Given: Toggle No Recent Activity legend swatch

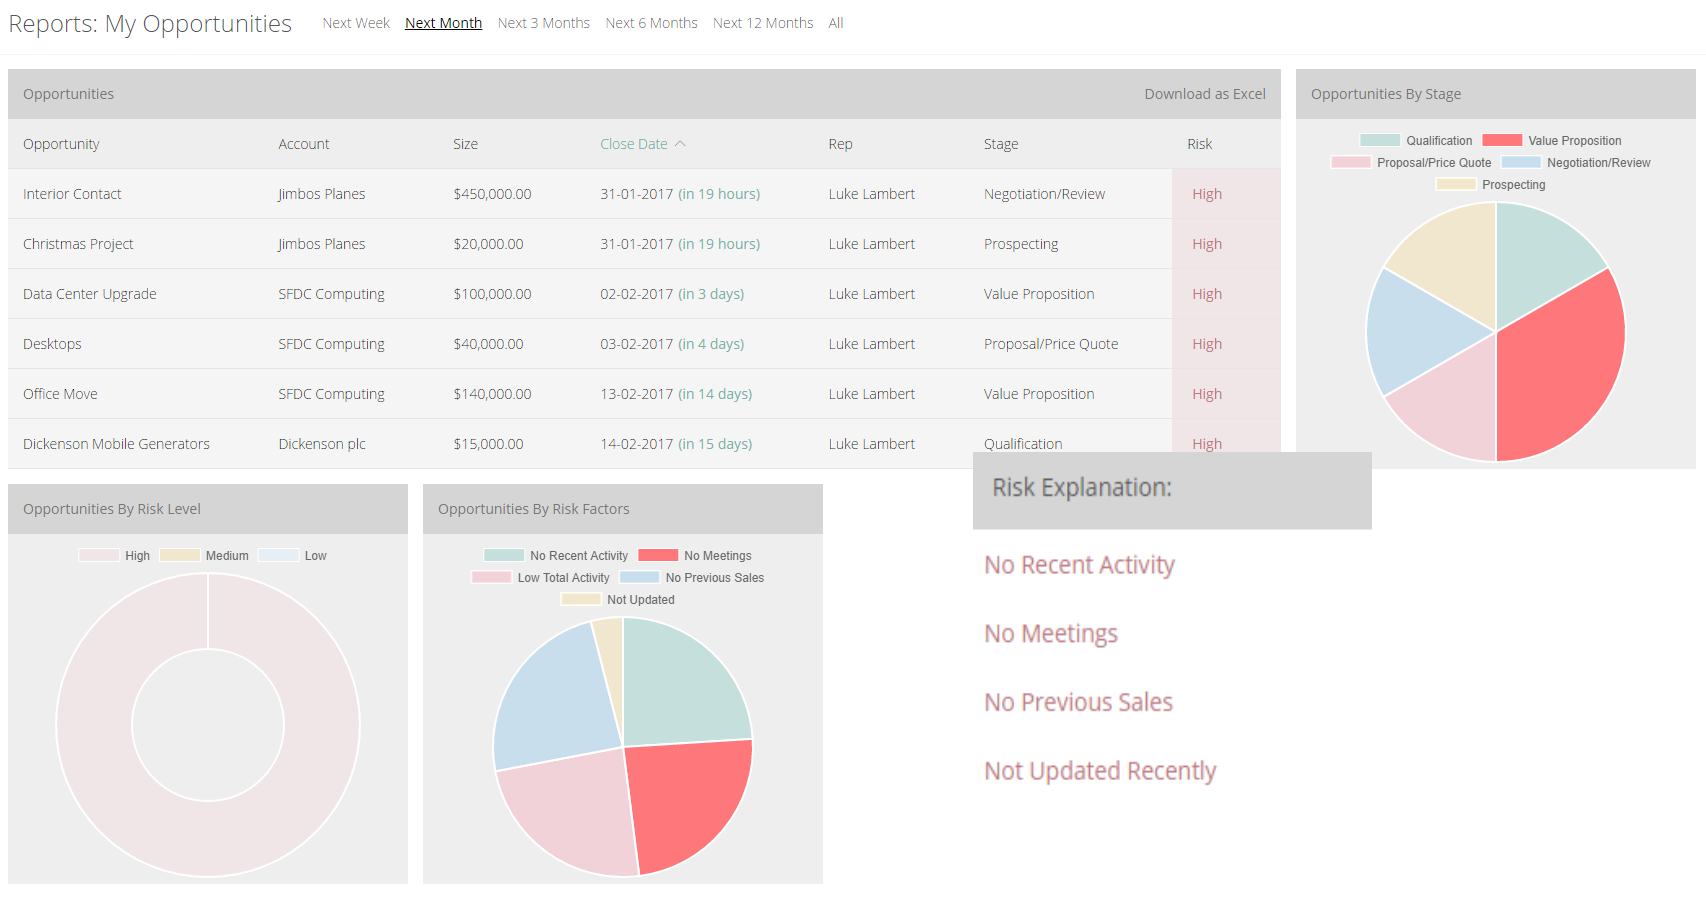Looking at the screenshot, I should click(x=504, y=555).
